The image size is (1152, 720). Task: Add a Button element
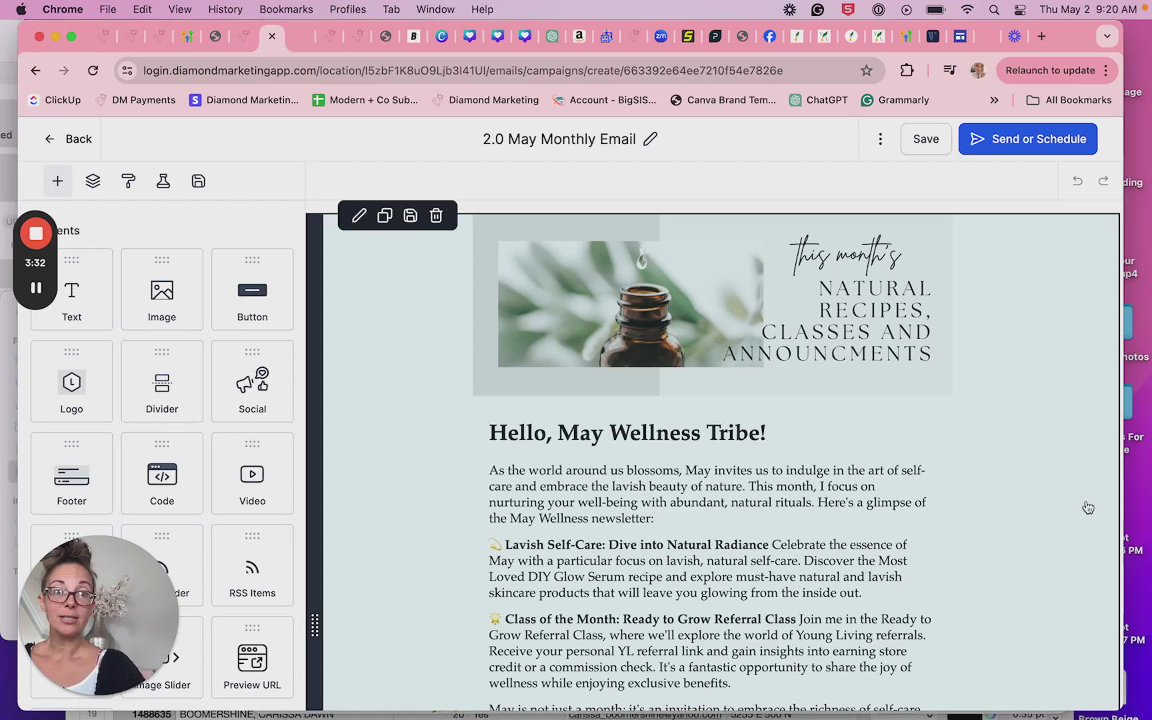[x=252, y=289]
